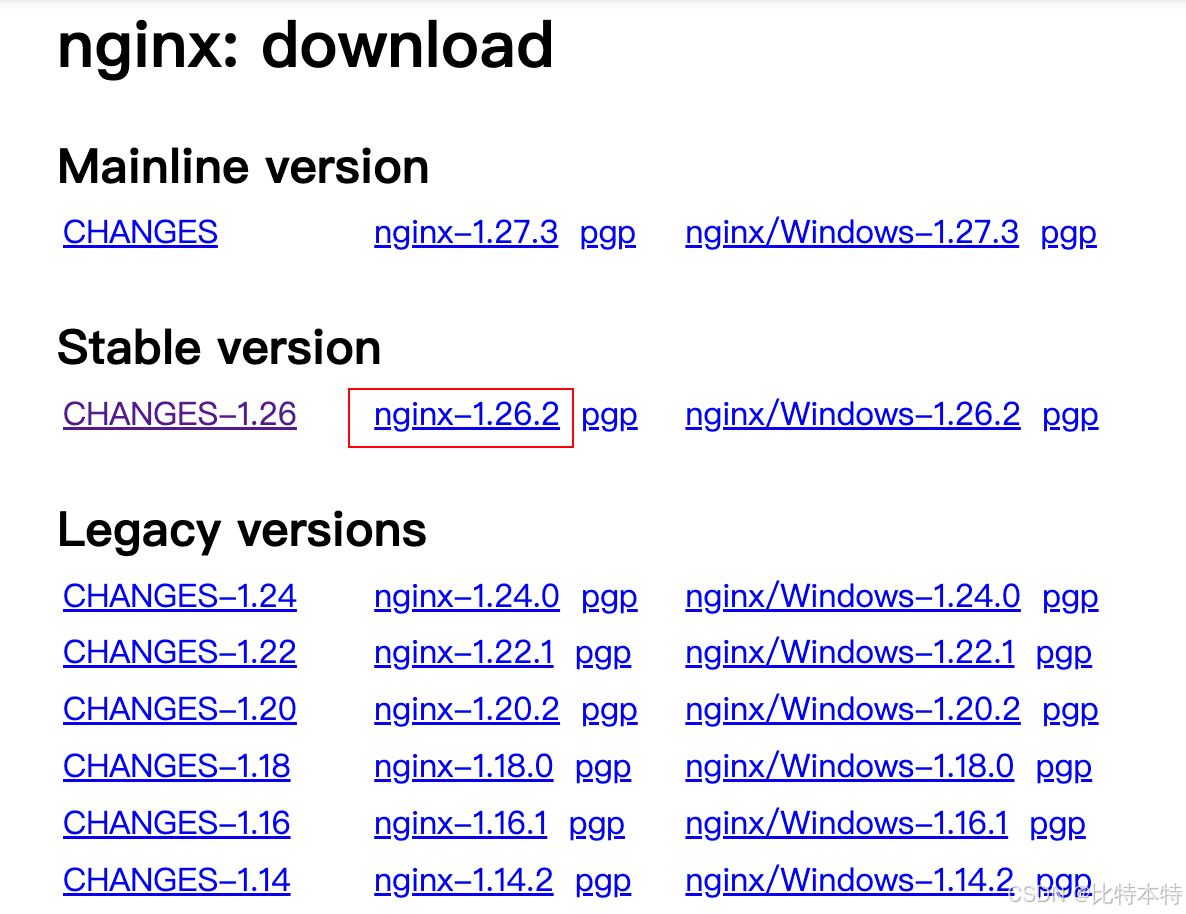
Task: Download nginx/Windows-1.26.2 build
Action: pos(852,415)
